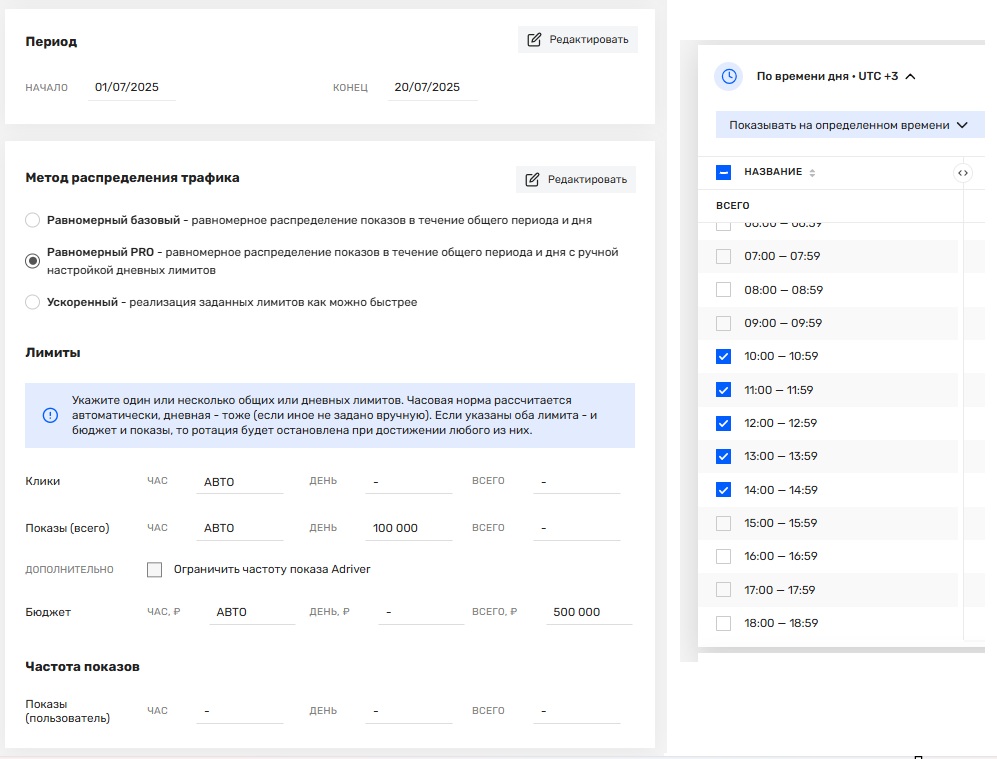Select the Равномерный базовый radio option
The image size is (997, 759).
[32, 221]
